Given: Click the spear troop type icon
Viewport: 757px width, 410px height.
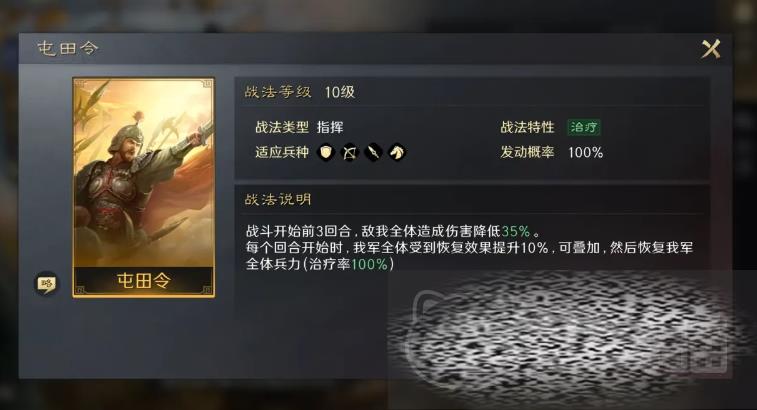Looking at the screenshot, I should pyautogui.click(x=373, y=153).
